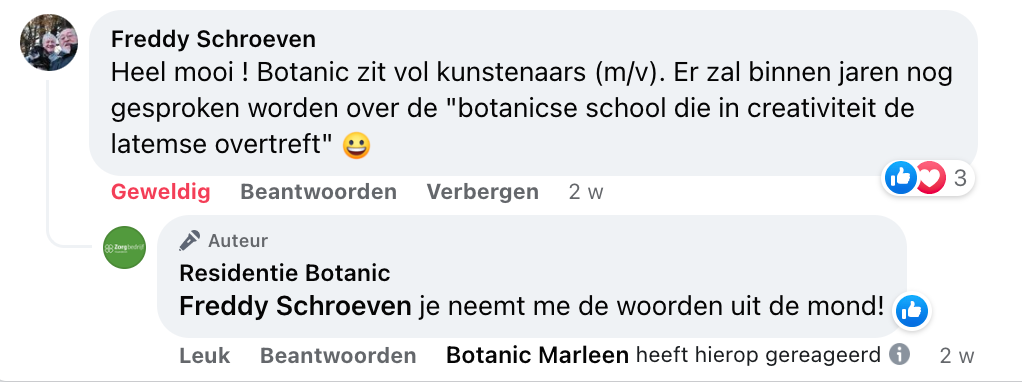The width and height of the screenshot is (1022, 382).
Task: Show who reacted via the count 3
Action: (959, 178)
